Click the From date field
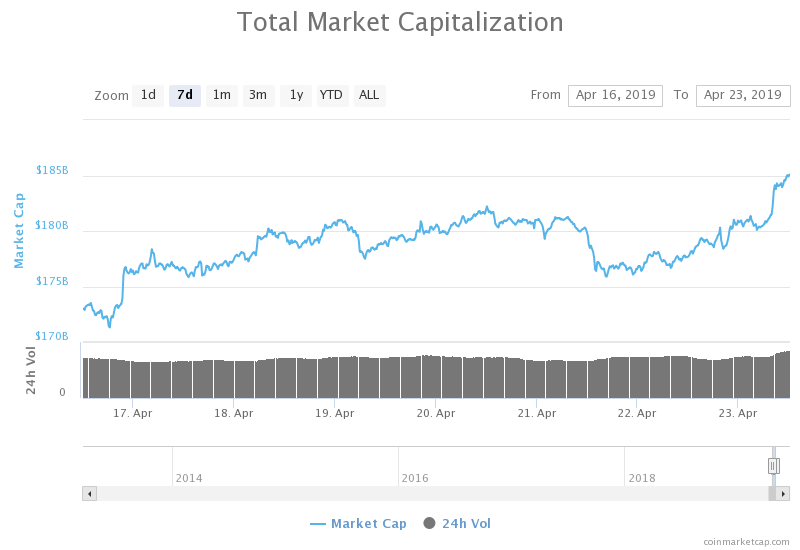 click(615, 95)
